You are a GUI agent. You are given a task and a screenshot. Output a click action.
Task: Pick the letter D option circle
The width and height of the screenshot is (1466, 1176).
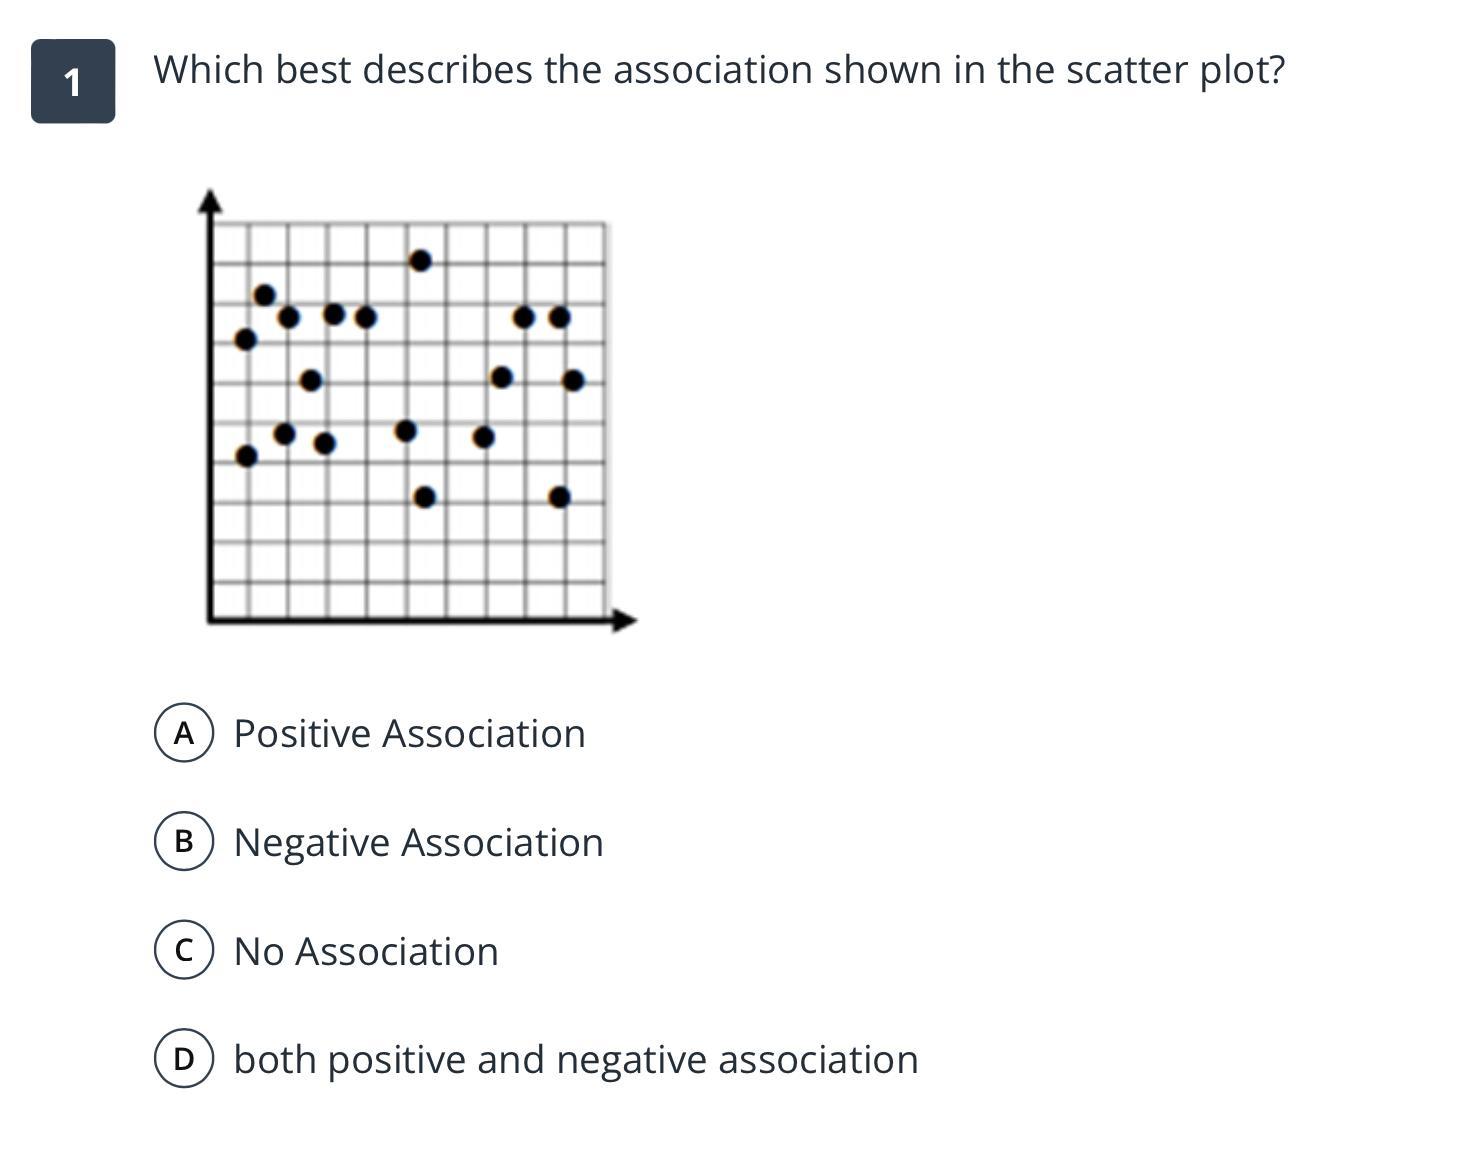click(x=184, y=1059)
